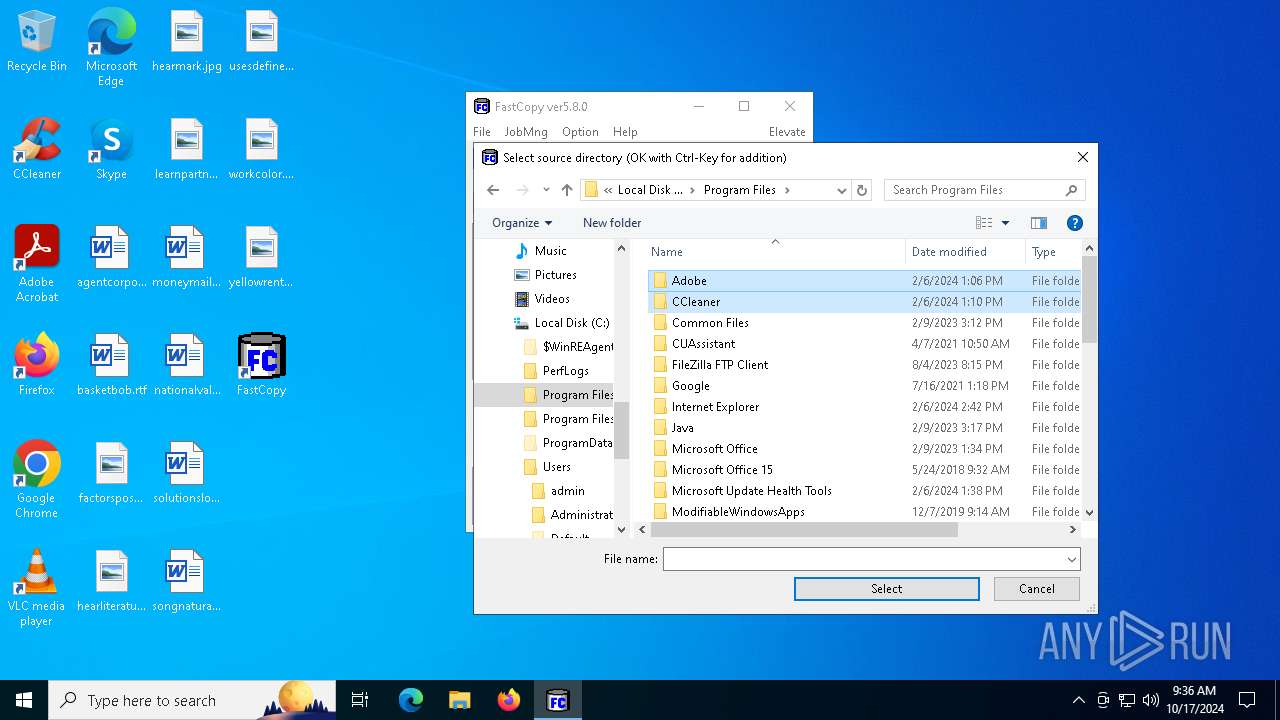Open VLC media player shortcut

coord(37,588)
